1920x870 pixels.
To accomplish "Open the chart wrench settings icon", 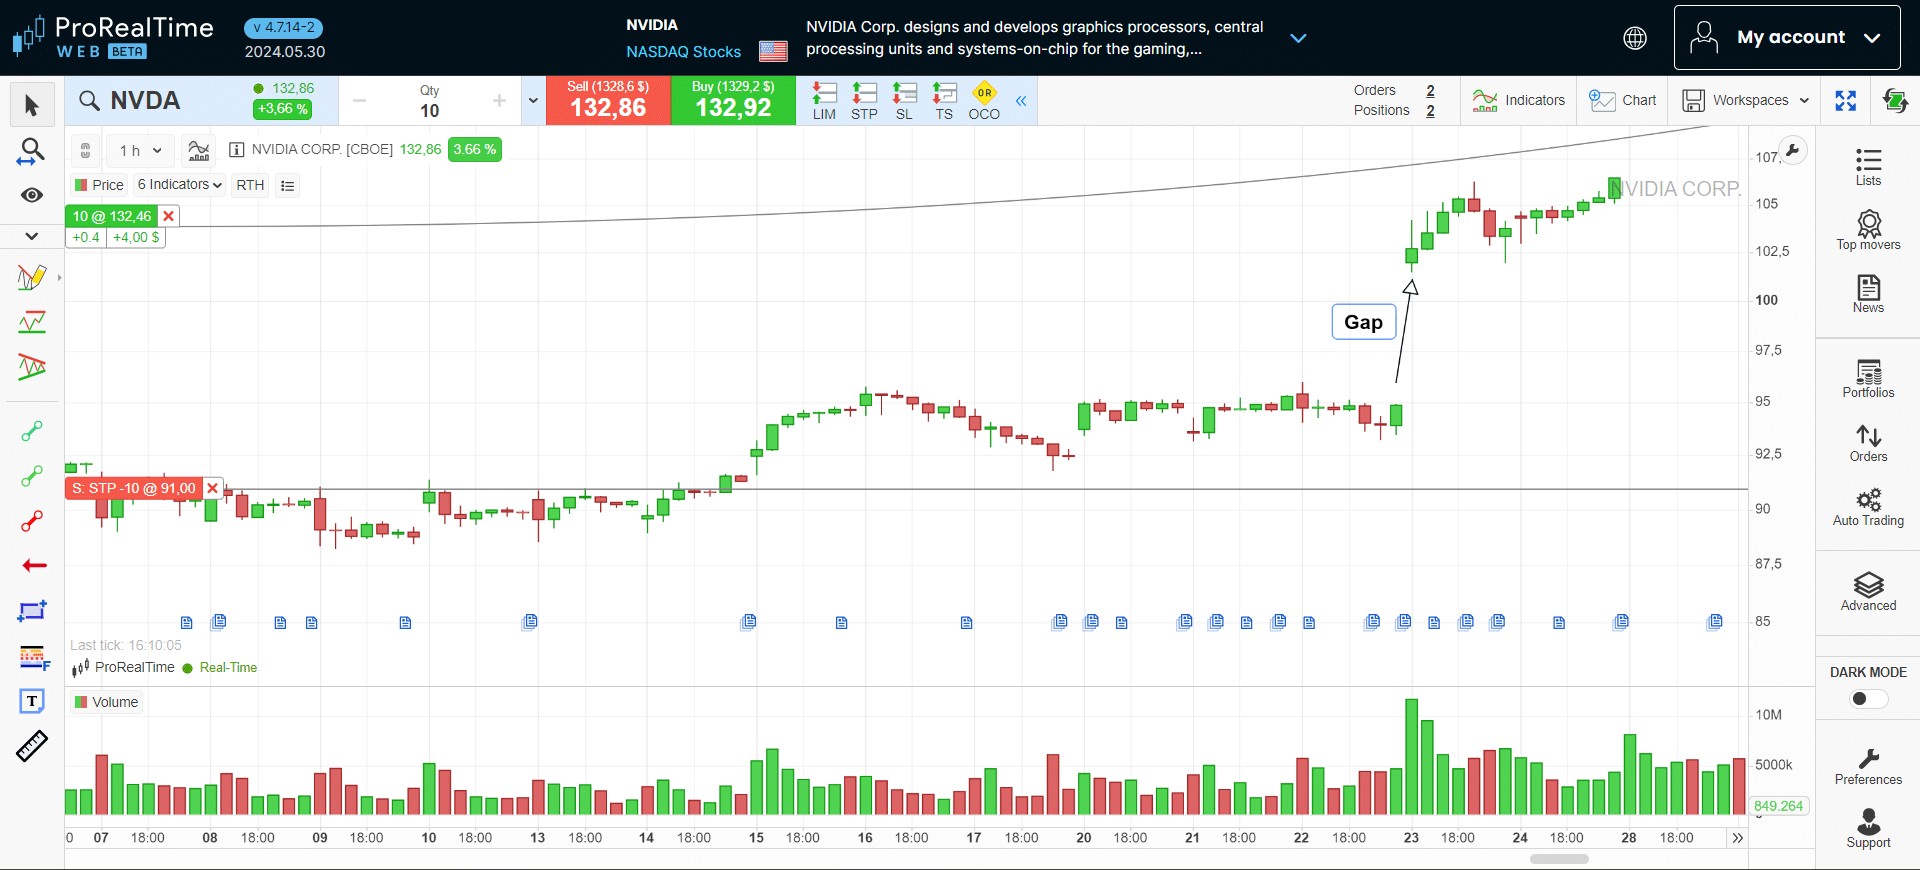I will tap(1793, 151).
